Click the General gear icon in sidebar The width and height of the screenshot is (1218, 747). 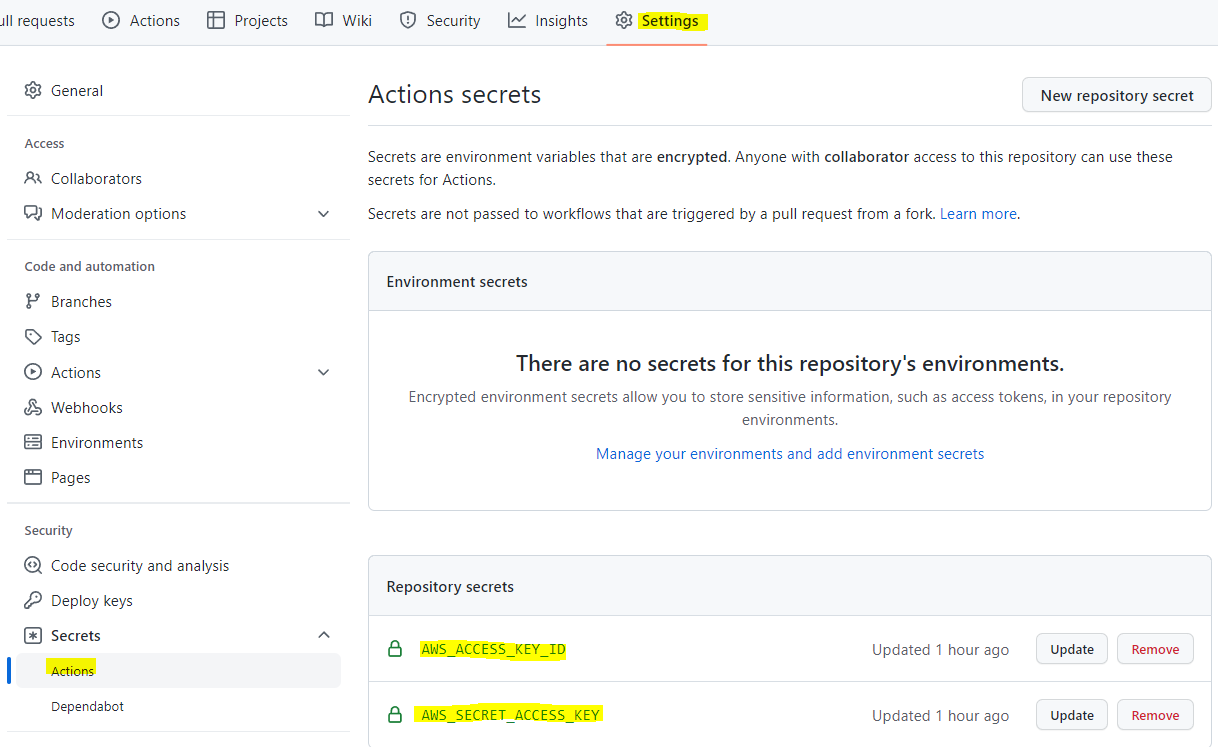point(33,90)
